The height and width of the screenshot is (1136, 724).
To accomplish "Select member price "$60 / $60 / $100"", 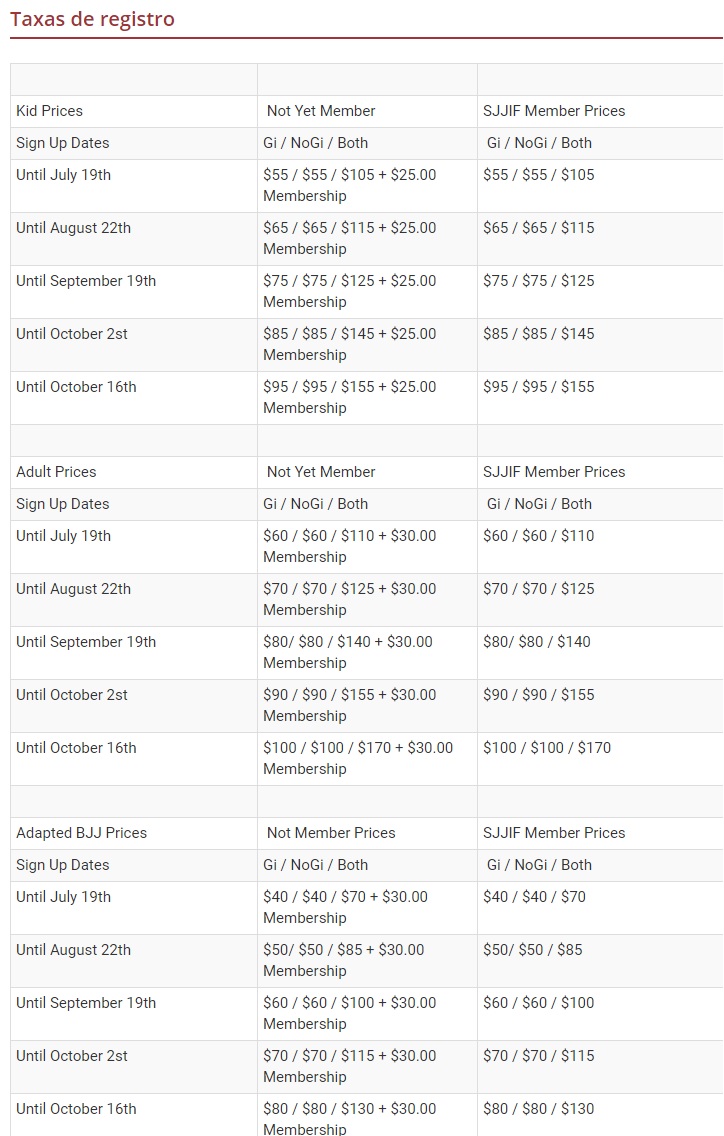I will point(539,1003).
